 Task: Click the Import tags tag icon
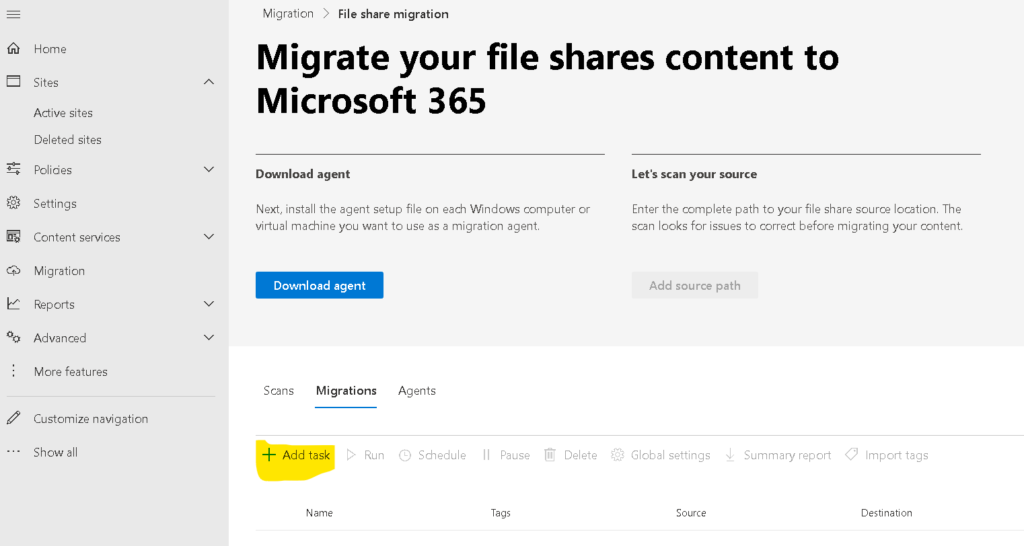click(851, 454)
